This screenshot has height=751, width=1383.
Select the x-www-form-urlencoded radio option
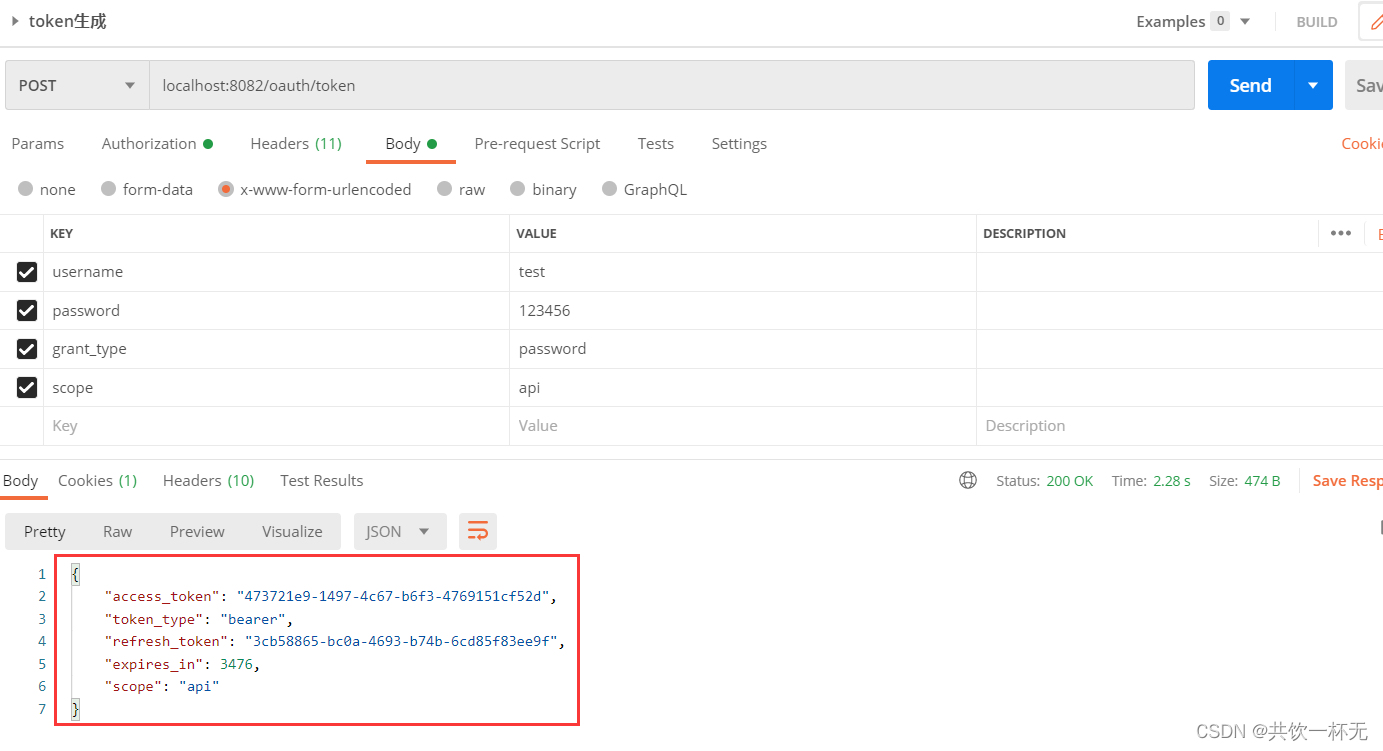[226, 189]
